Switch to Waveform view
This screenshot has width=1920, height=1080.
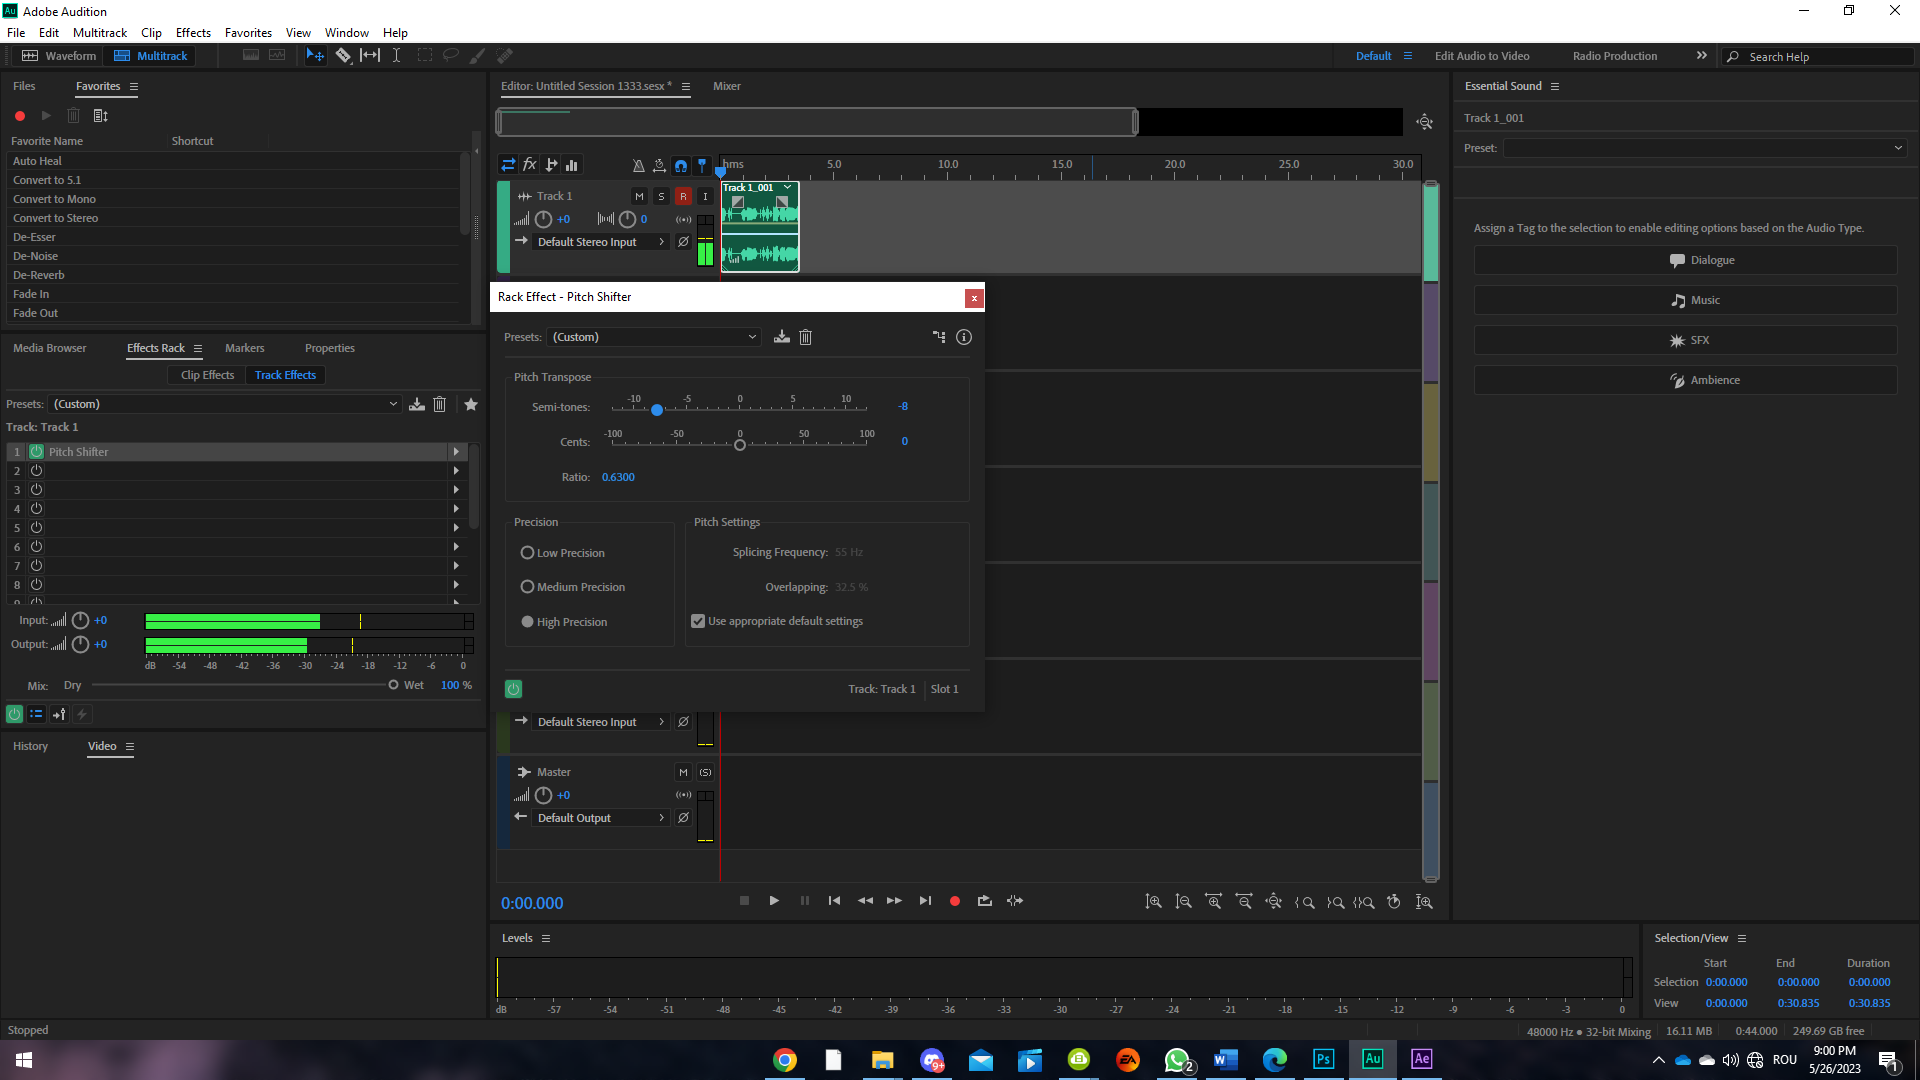click(60, 56)
